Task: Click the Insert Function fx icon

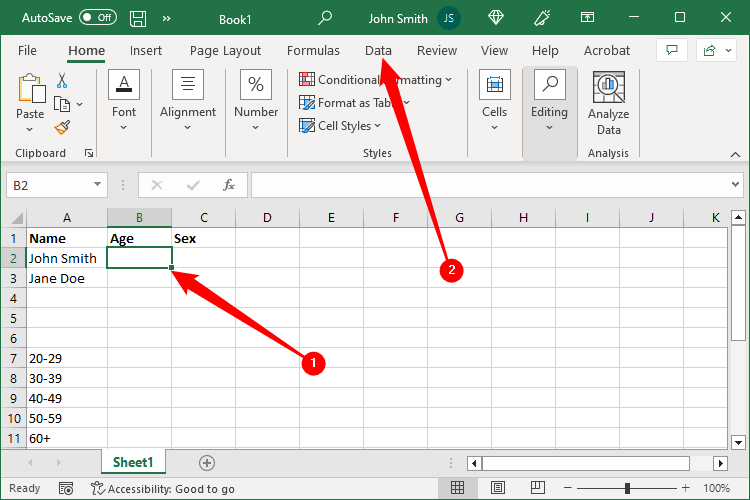Action: [x=229, y=185]
